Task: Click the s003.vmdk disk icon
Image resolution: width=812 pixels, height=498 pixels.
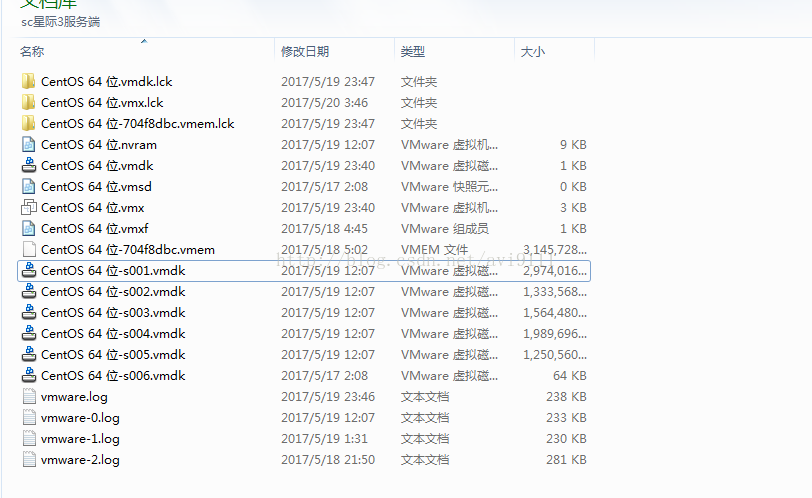Action: click(x=28, y=313)
